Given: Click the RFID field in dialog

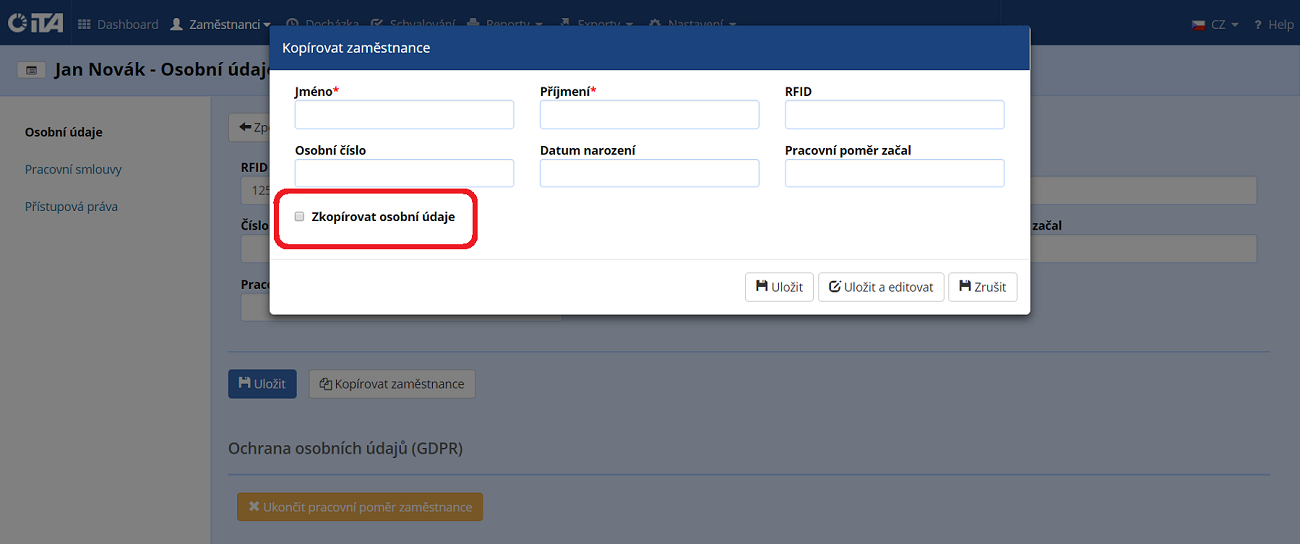Looking at the screenshot, I should pos(894,115).
